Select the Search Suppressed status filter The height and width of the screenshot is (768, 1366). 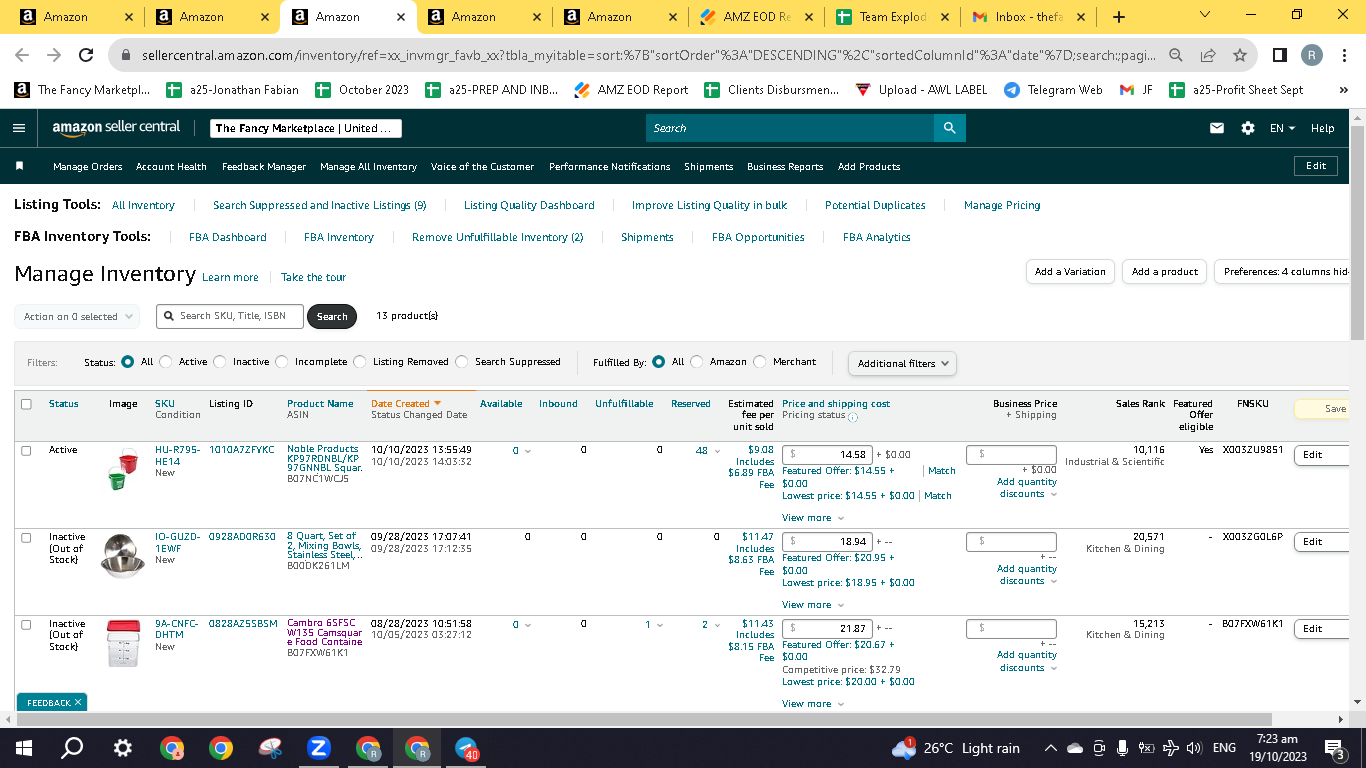pos(462,362)
